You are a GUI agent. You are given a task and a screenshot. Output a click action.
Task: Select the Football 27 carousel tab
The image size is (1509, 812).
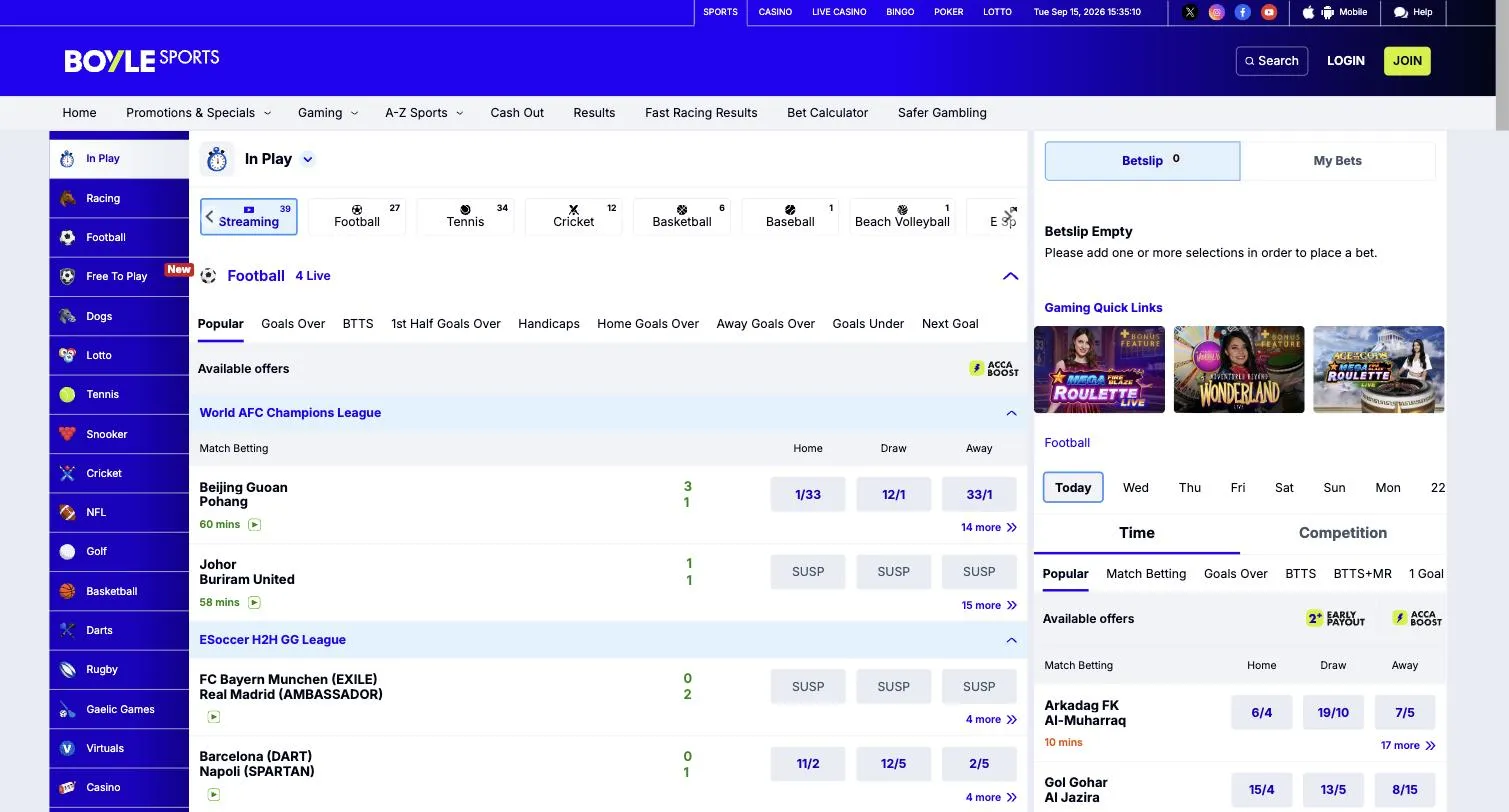(x=357, y=216)
